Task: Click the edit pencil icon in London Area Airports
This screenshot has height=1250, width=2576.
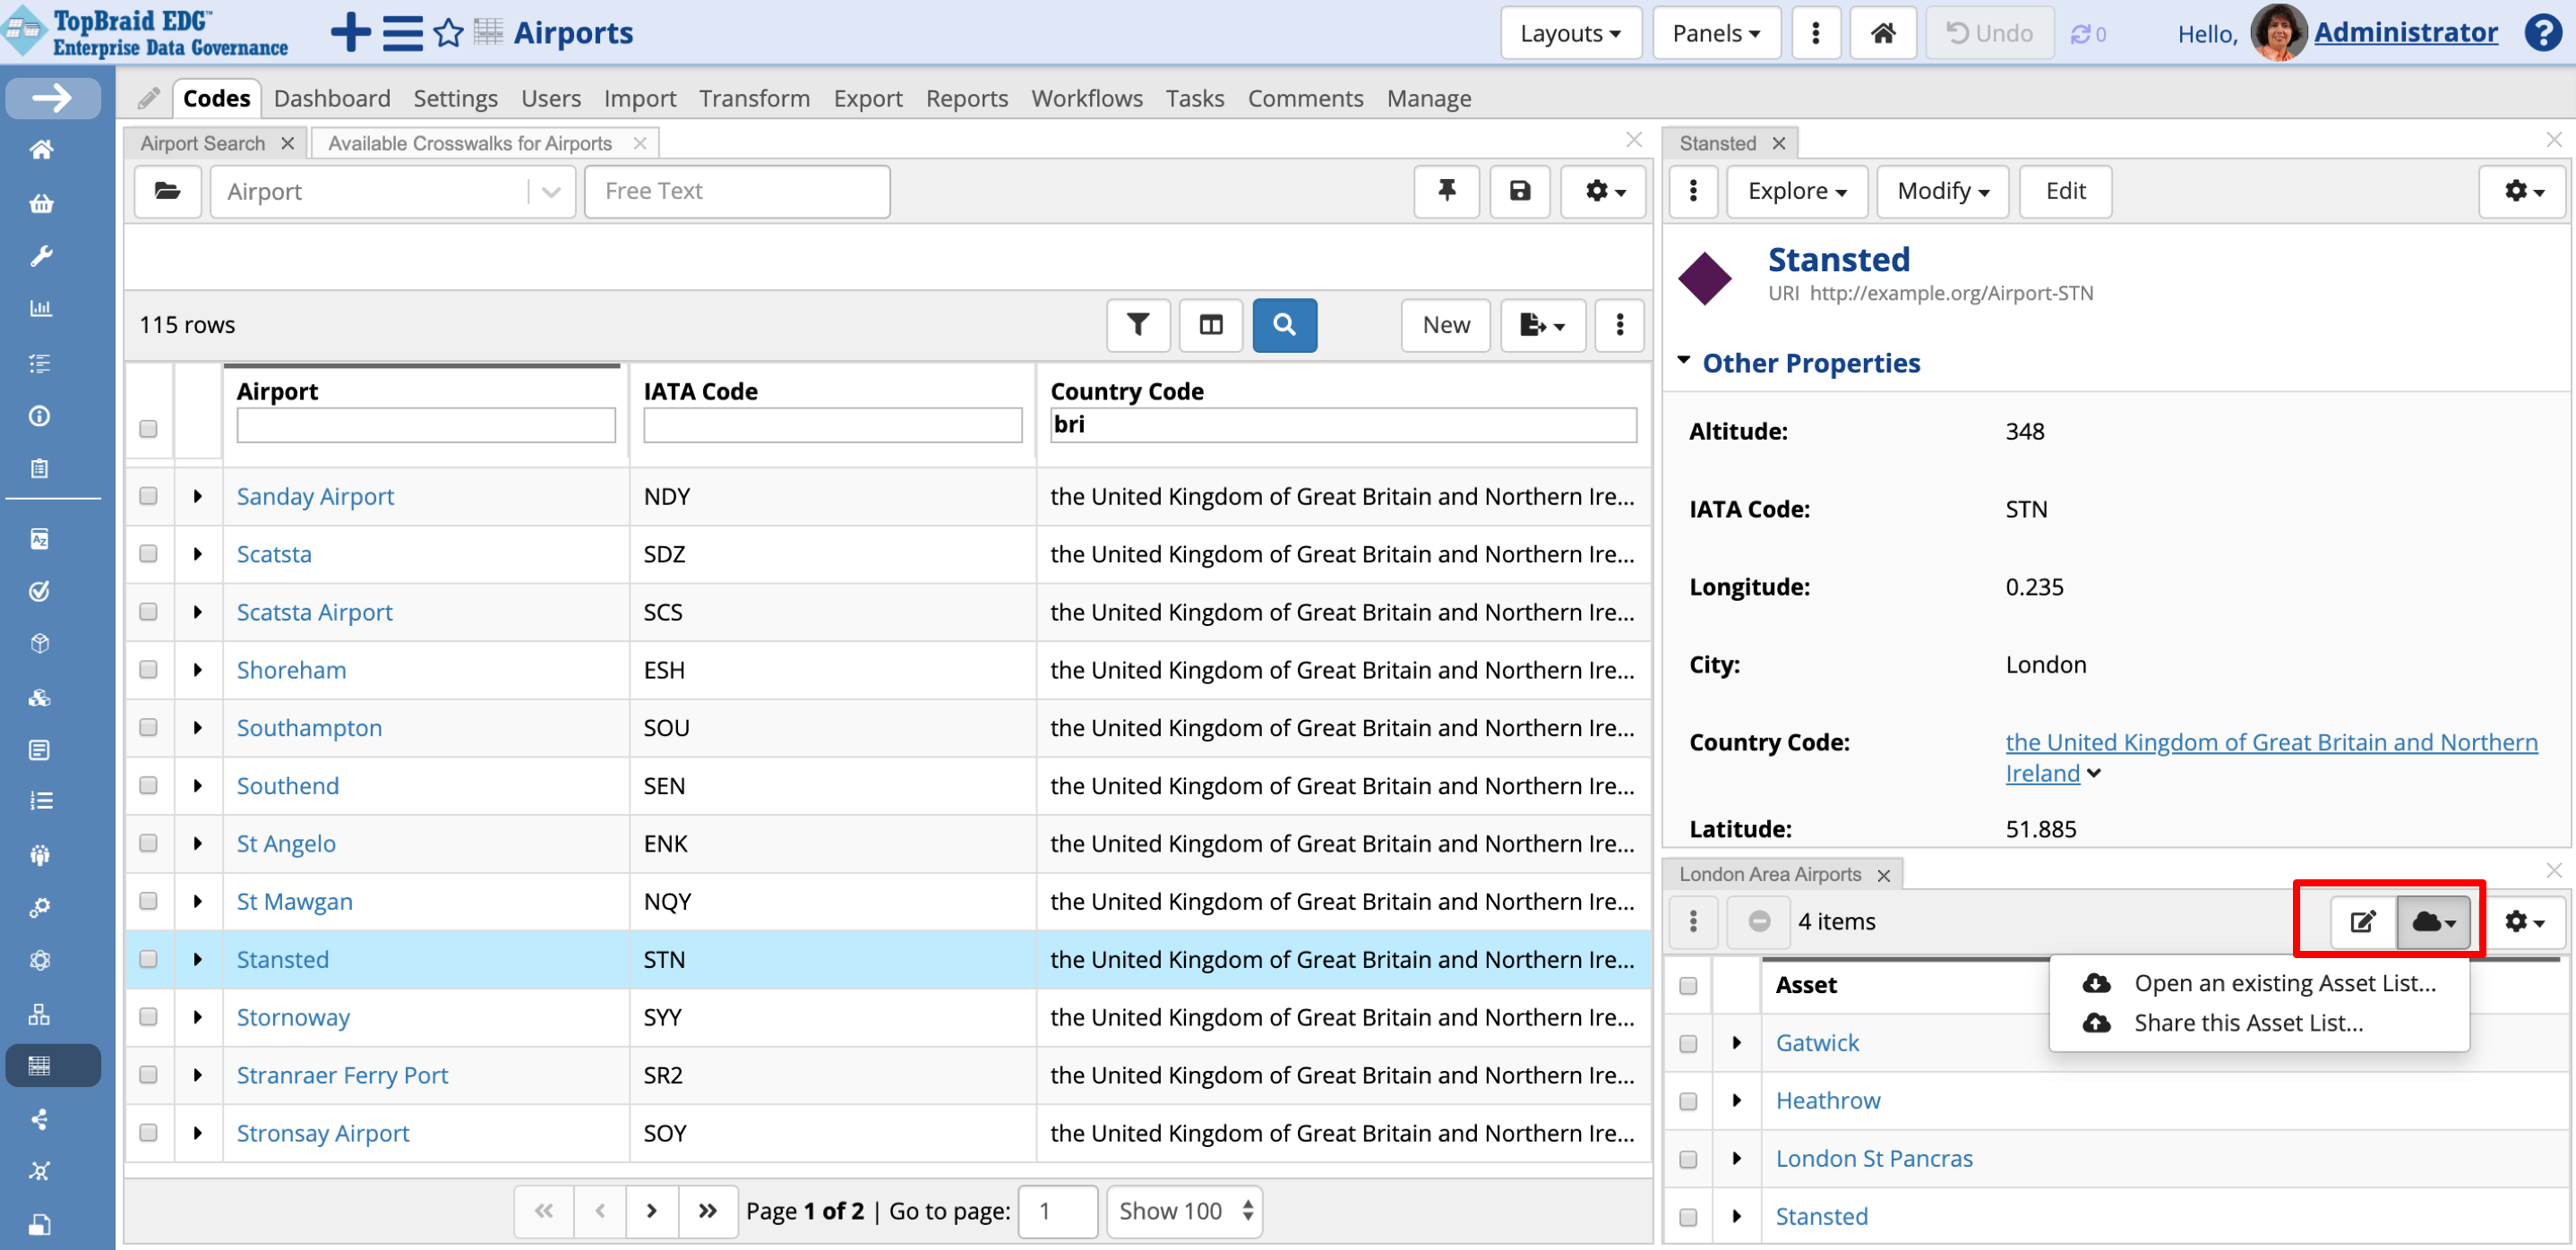Action: click(x=2363, y=921)
